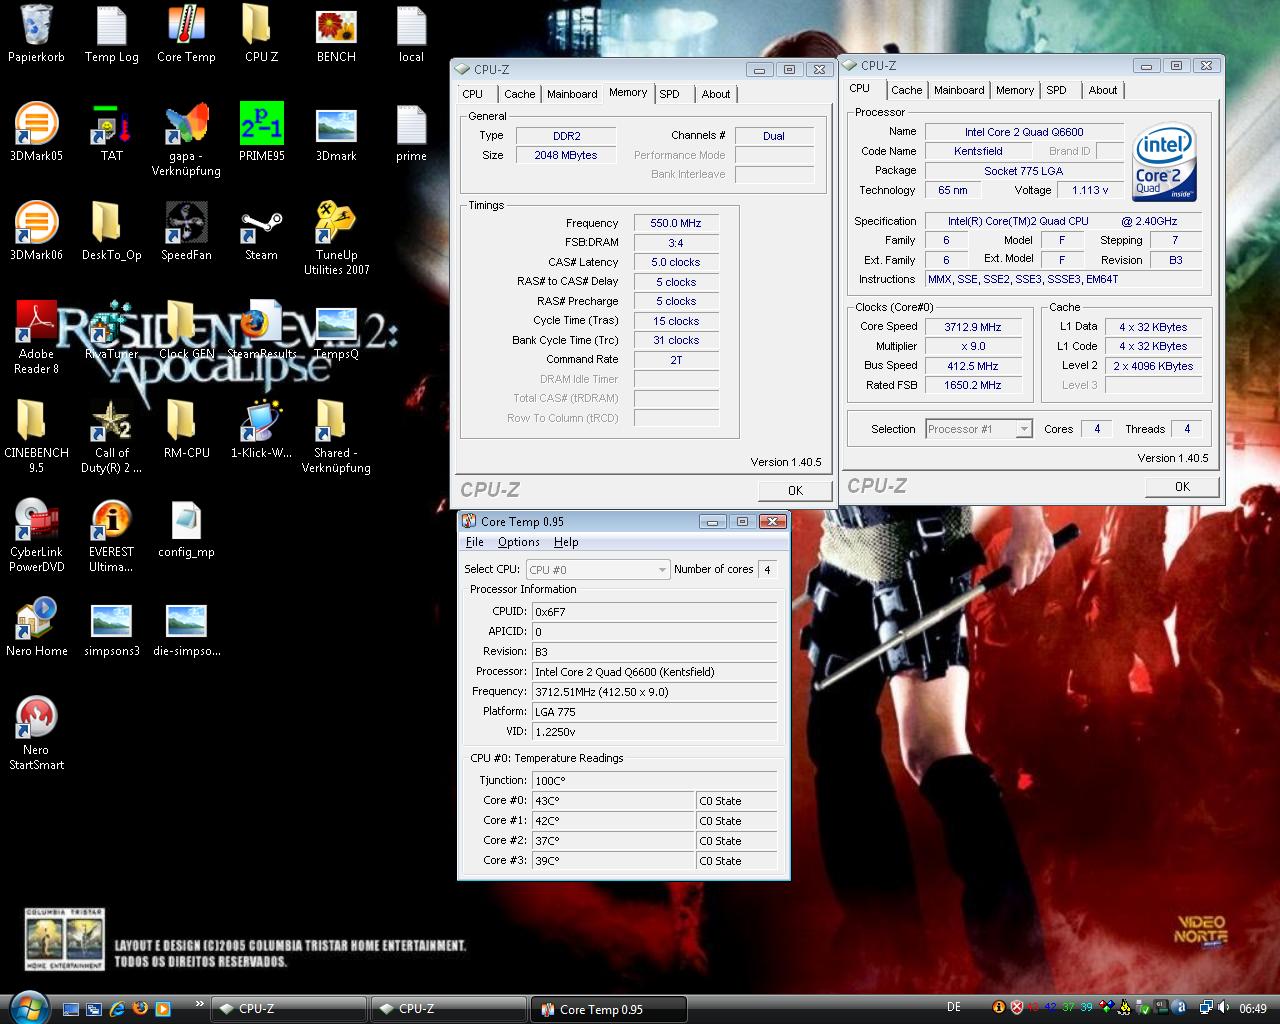Open the prime text file icon
1280x1024 pixels.
click(411, 132)
